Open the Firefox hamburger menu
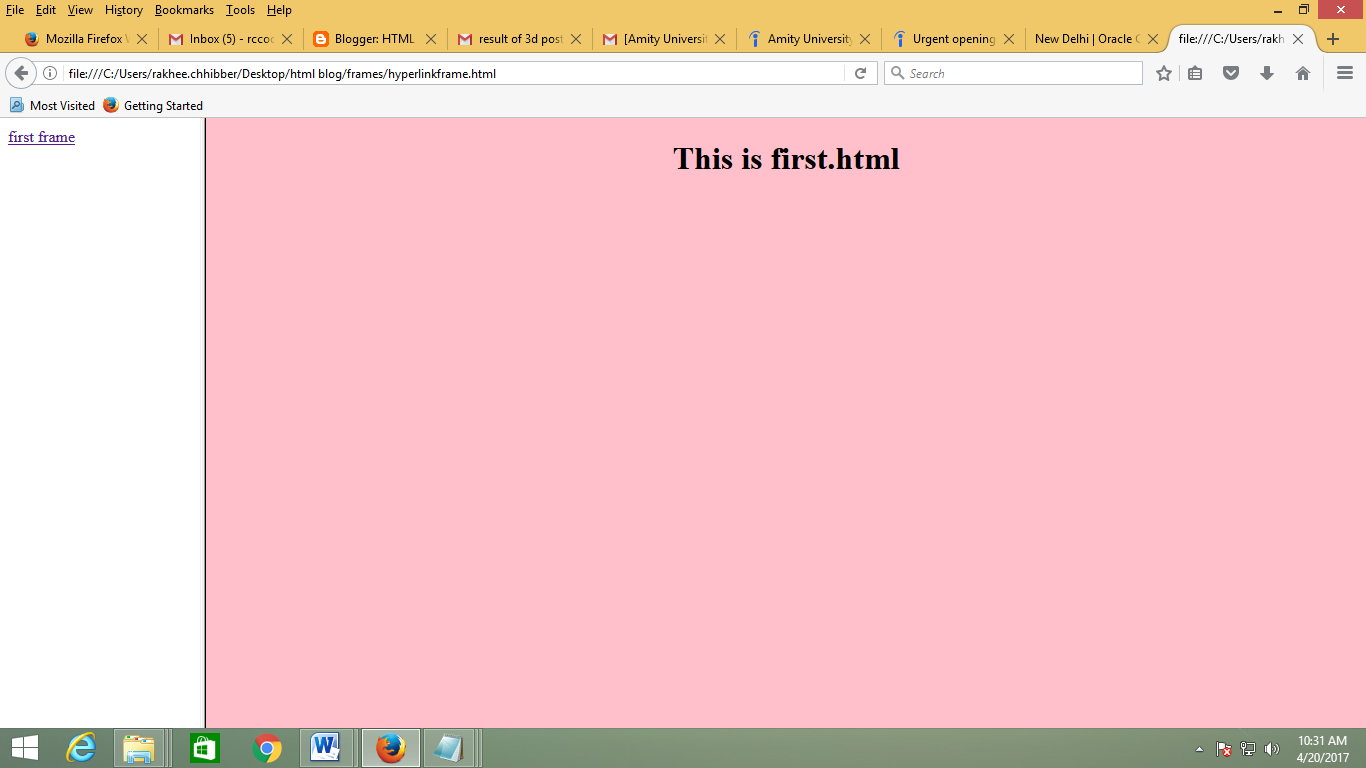This screenshot has height=768, width=1366. [x=1343, y=72]
